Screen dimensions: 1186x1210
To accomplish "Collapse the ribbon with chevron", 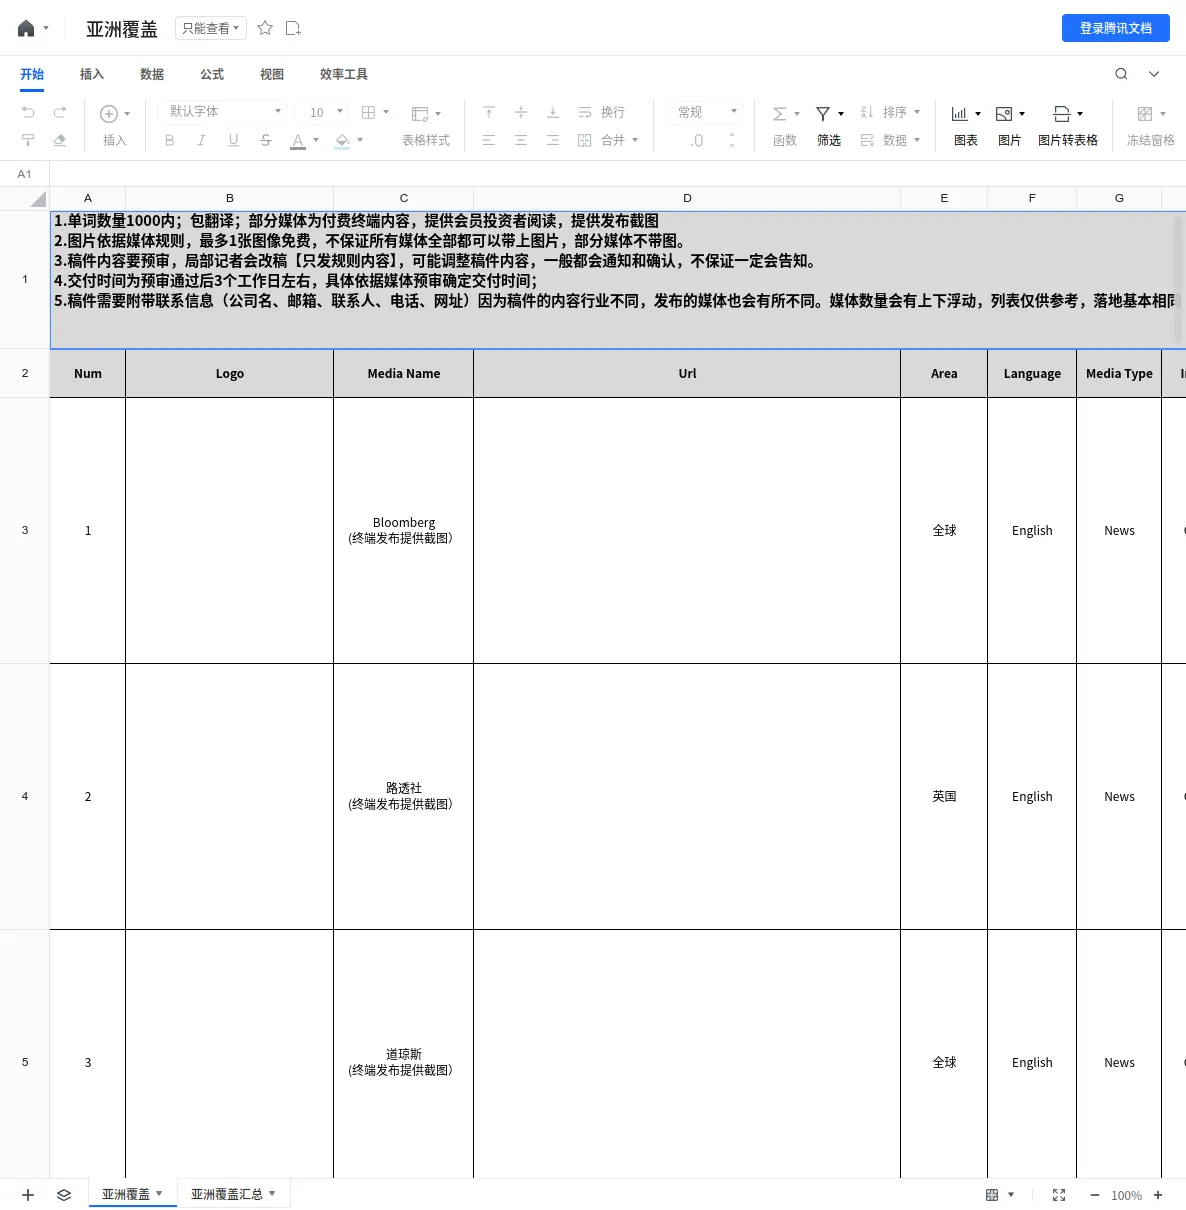I will [1154, 74].
